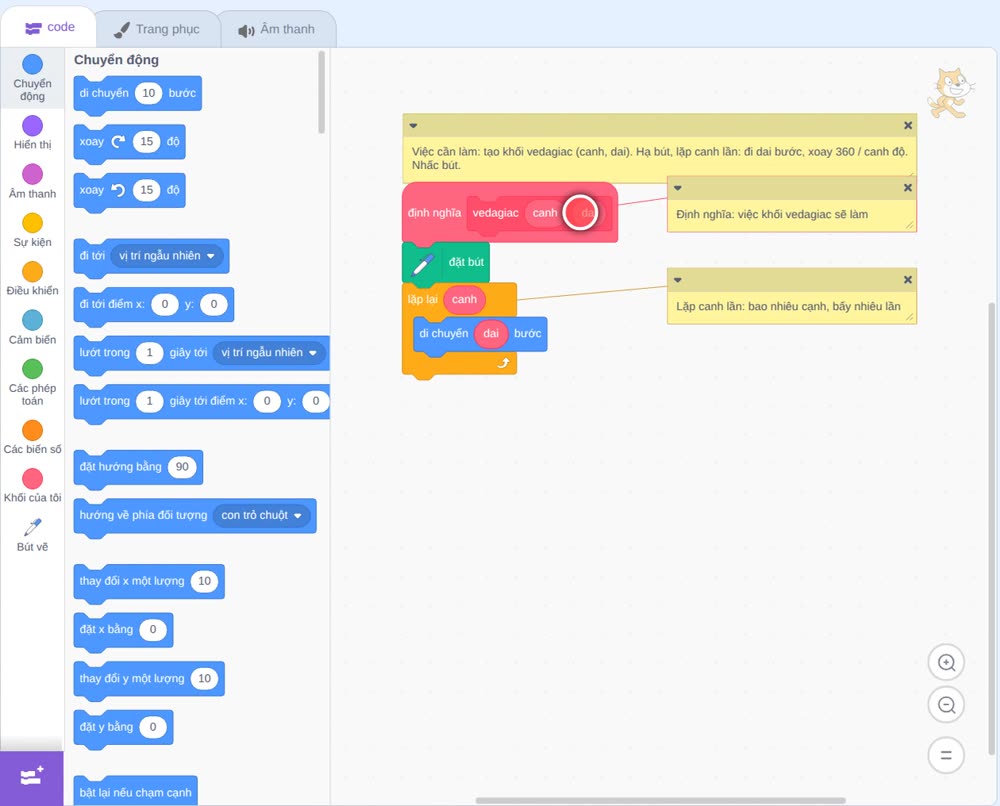
Task: Open con trỏ chuột dropdown
Action: [261, 515]
